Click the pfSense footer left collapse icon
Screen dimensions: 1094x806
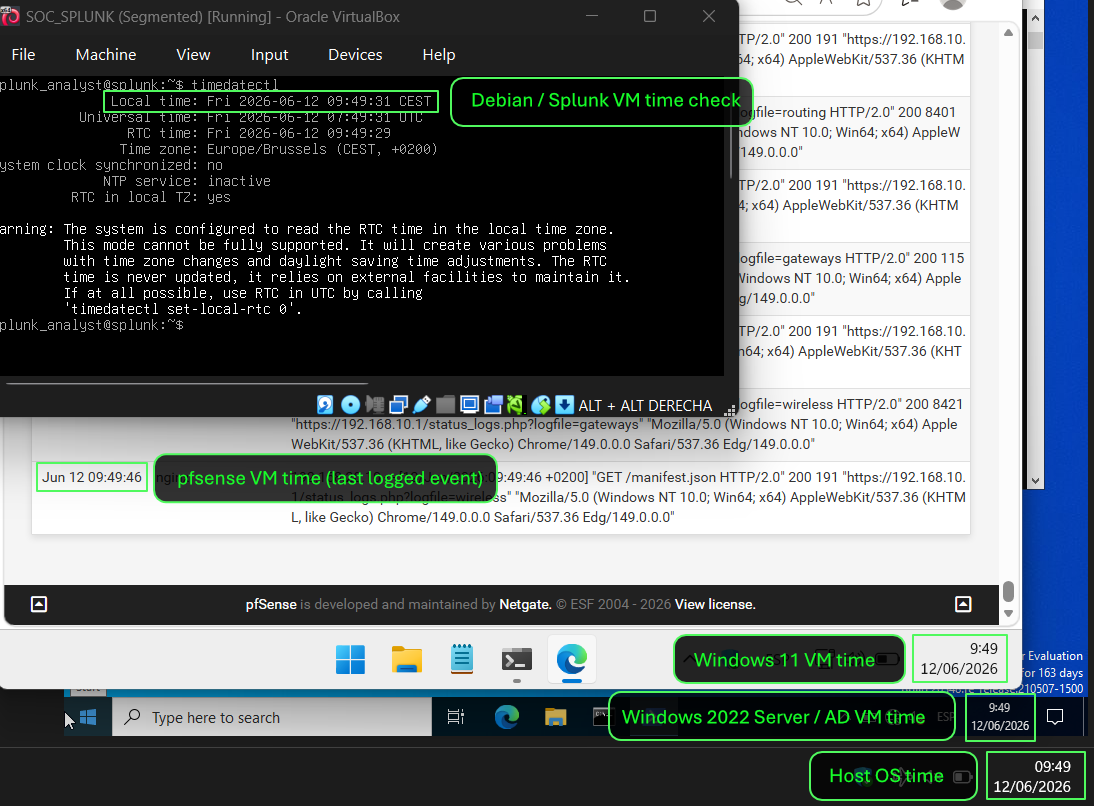tap(39, 604)
